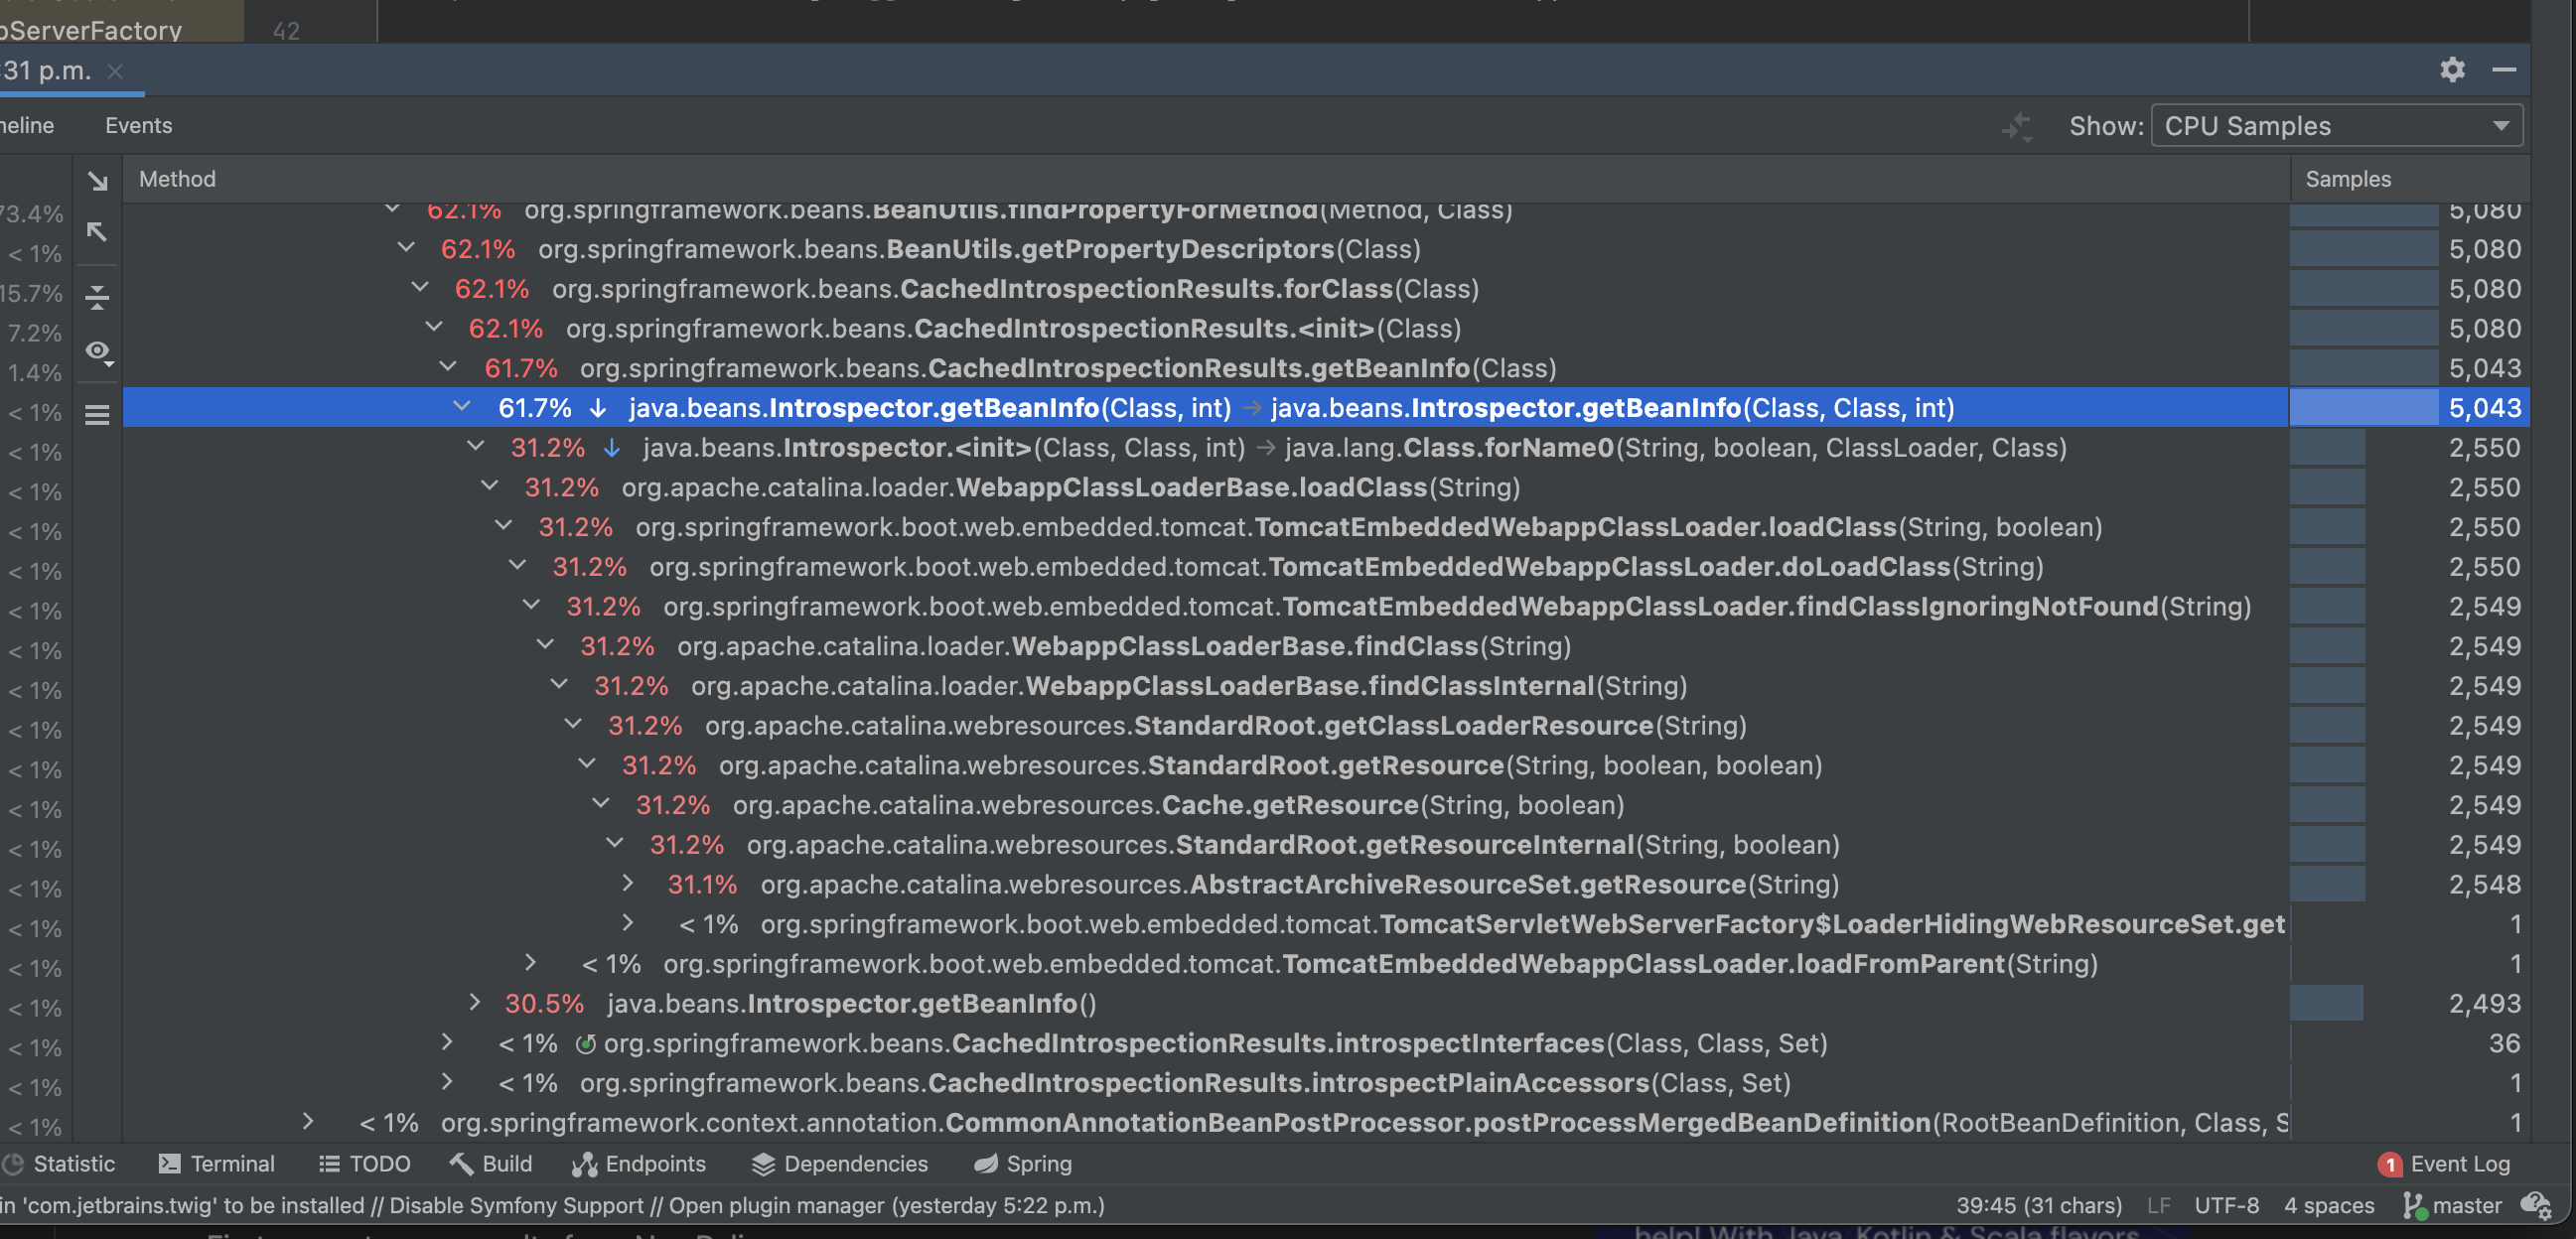Open the Show CPU Samples dropdown

pyautogui.click(x=2336, y=126)
